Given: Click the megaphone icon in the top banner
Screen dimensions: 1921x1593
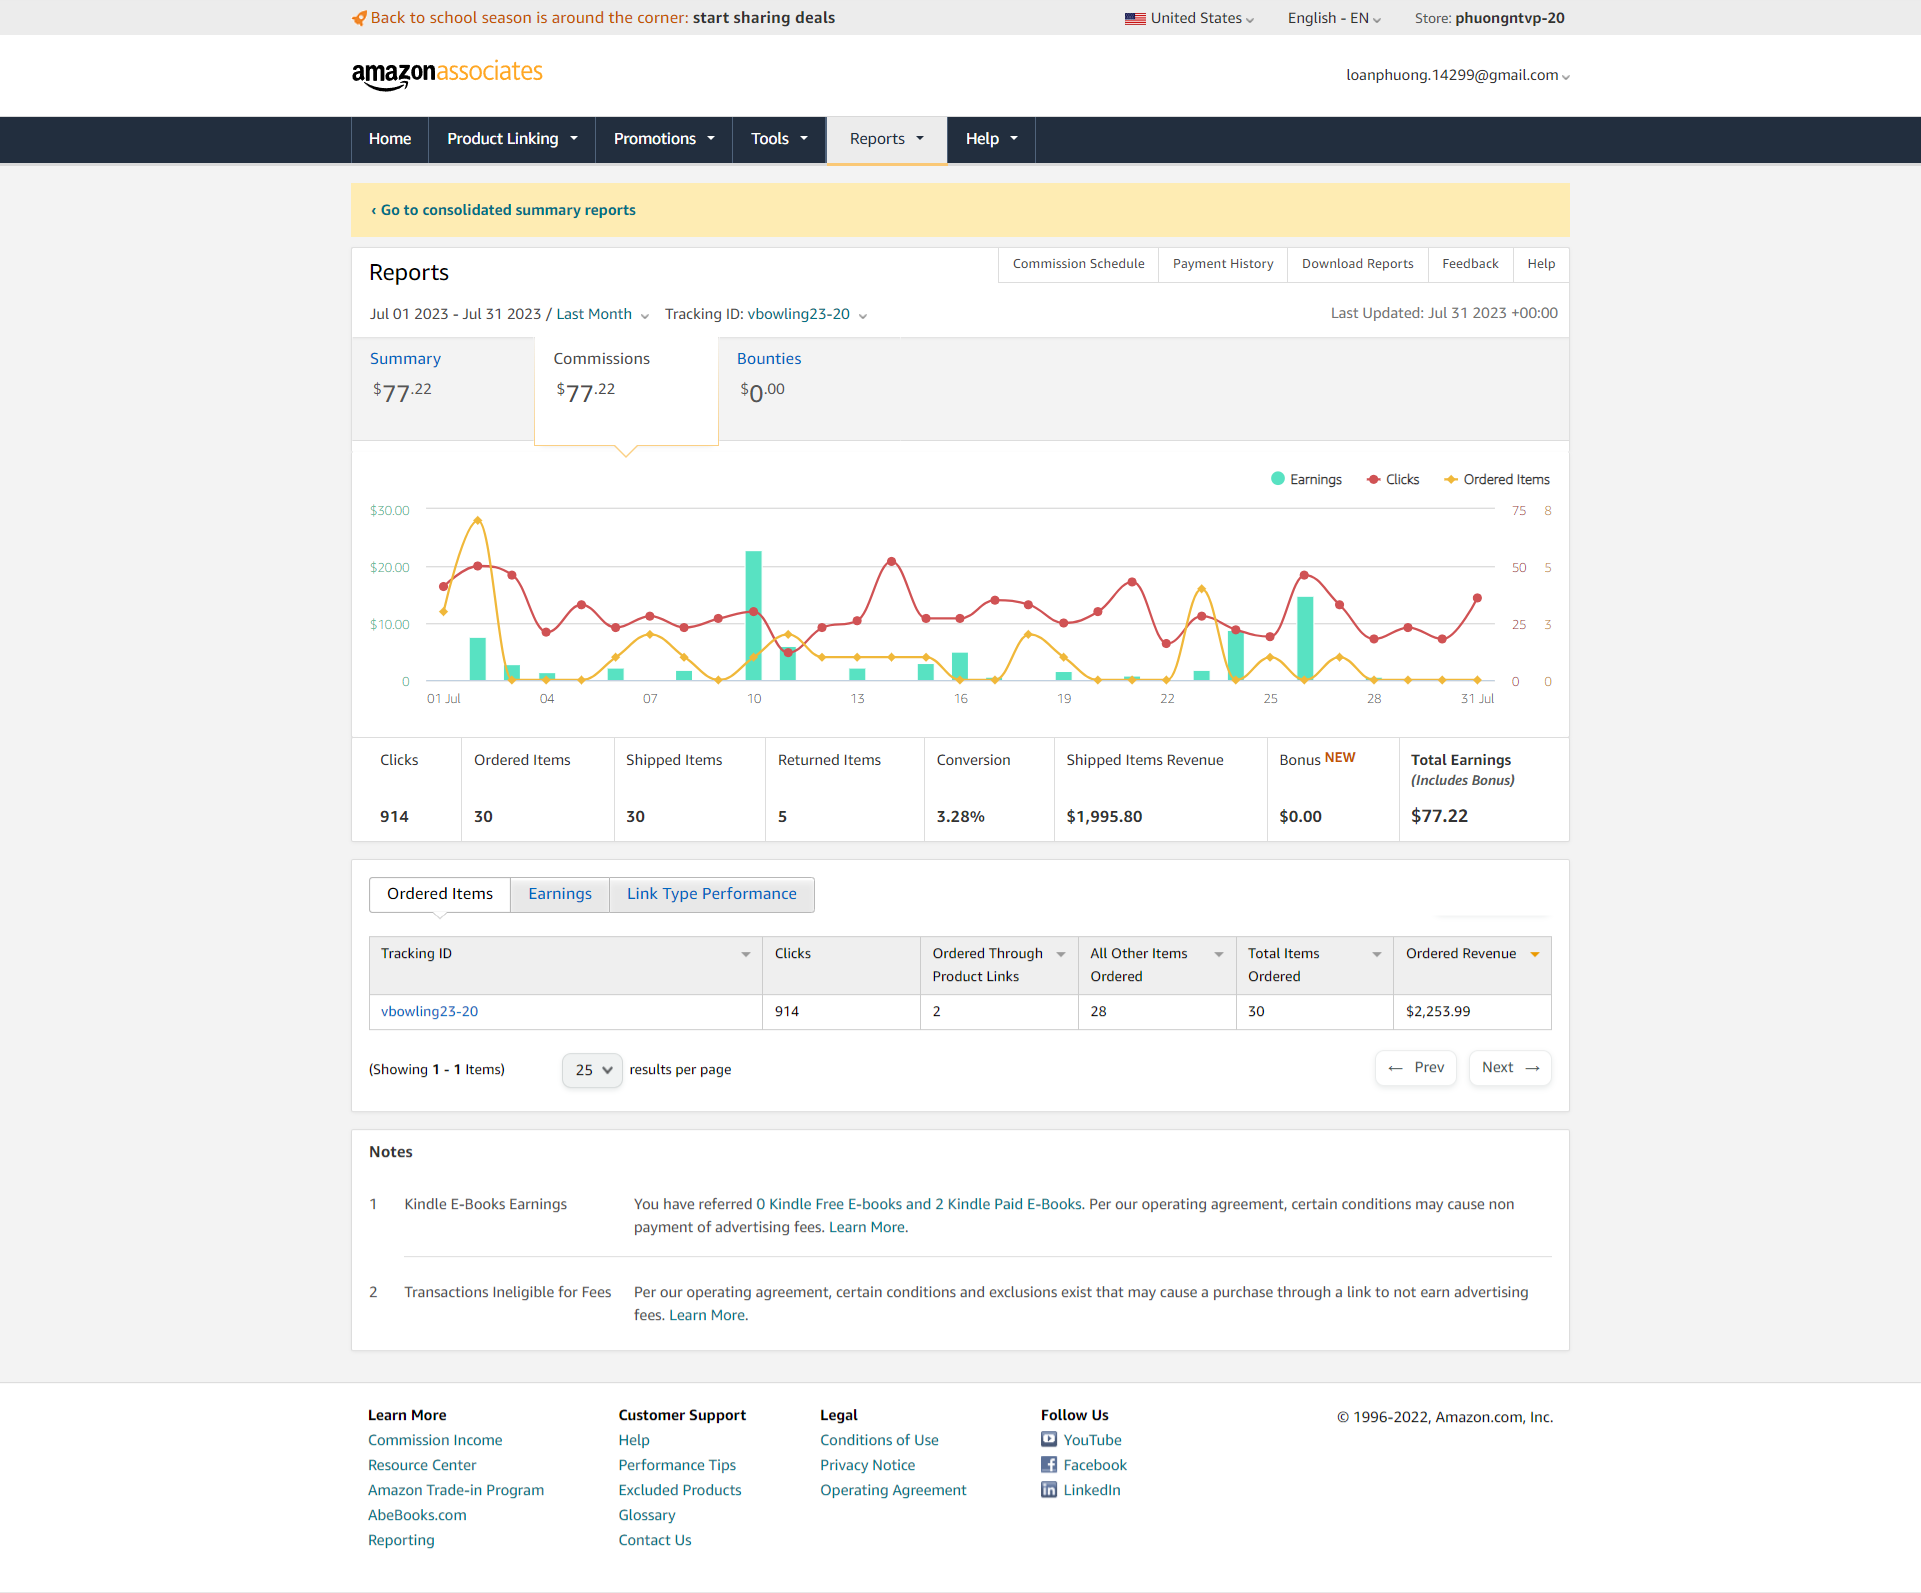Looking at the screenshot, I should point(359,18).
